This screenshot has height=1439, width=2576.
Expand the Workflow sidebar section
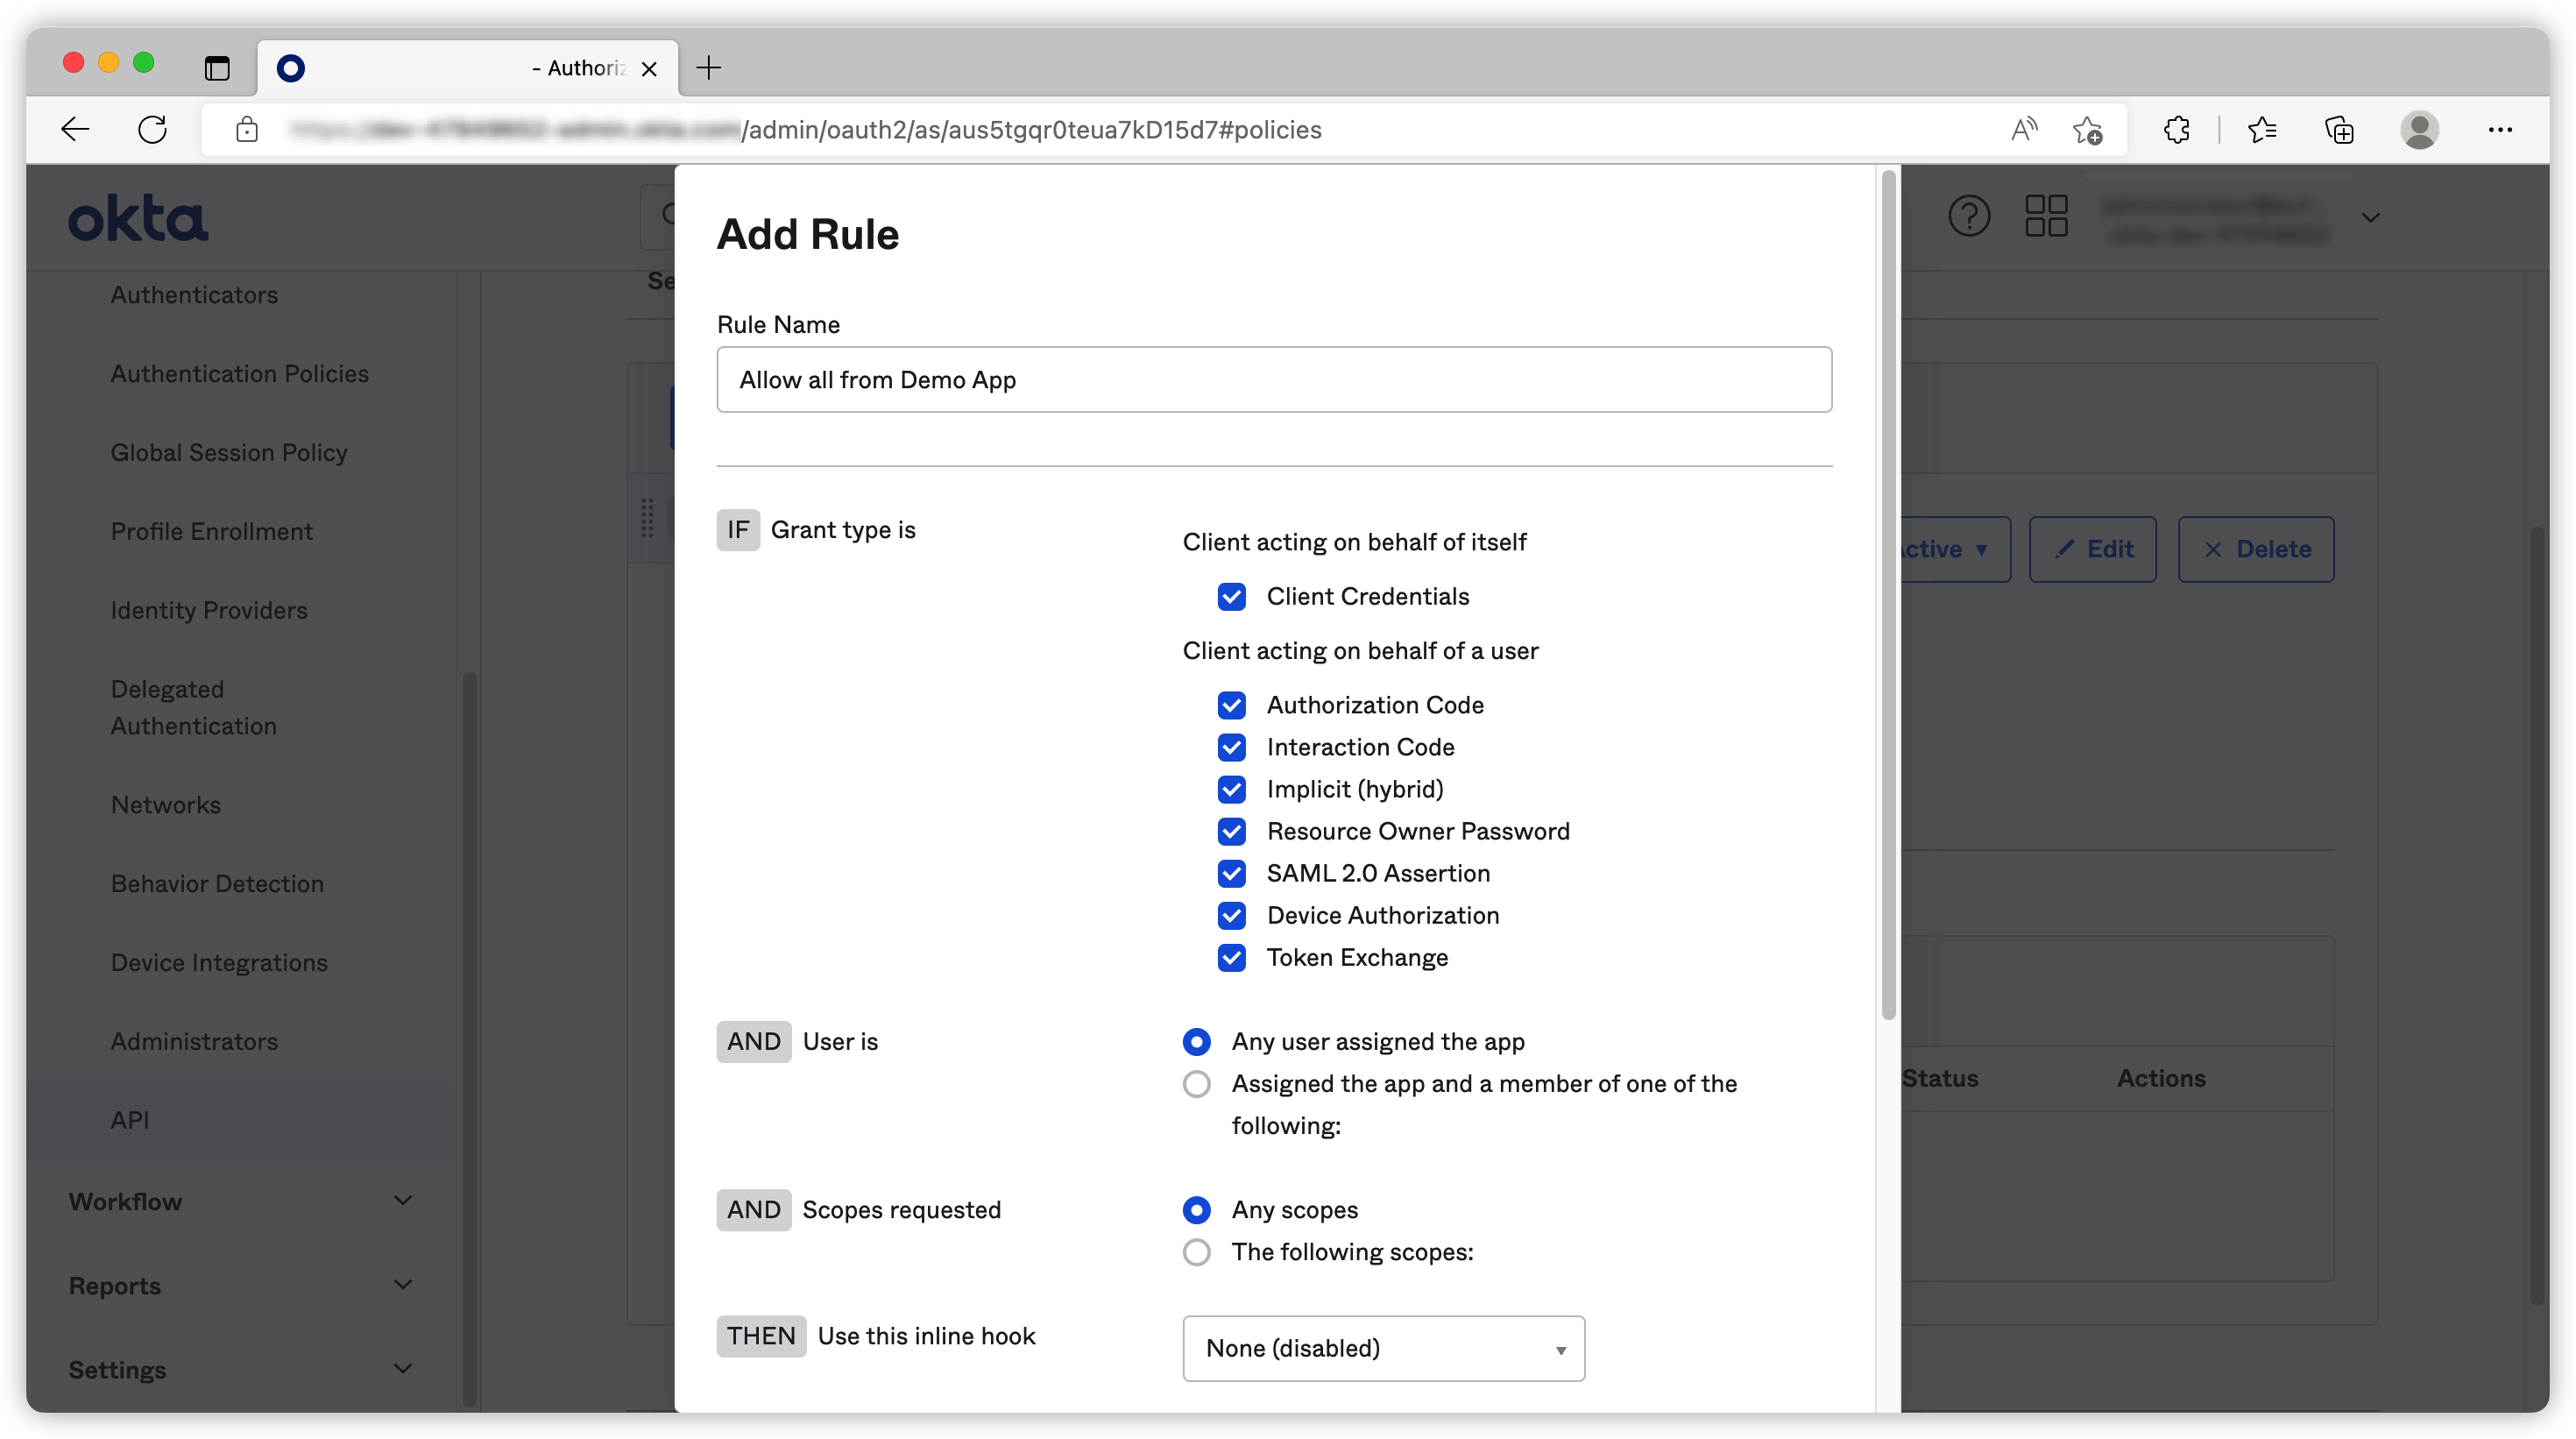point(240,1201)
